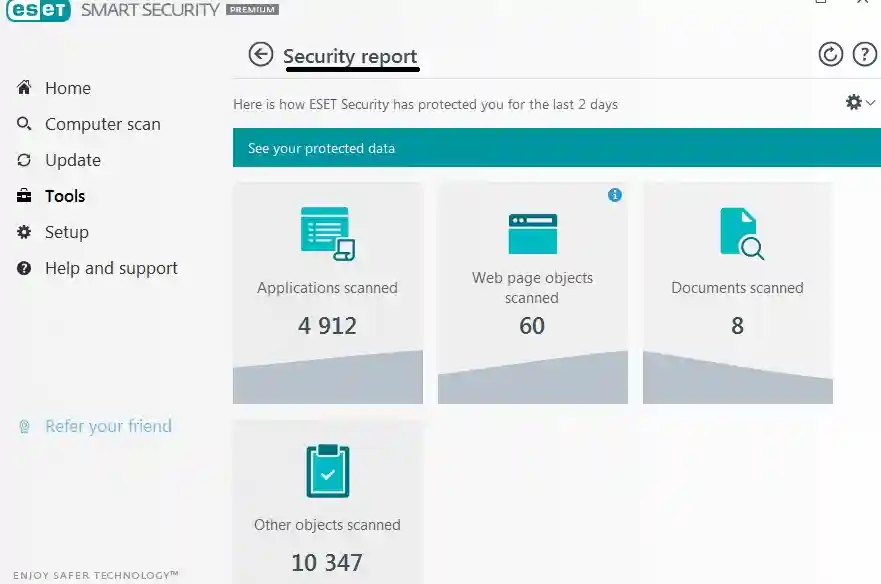881x584 pixels.
Task: Click the Documents scanned icon
Action: point(736,232)
